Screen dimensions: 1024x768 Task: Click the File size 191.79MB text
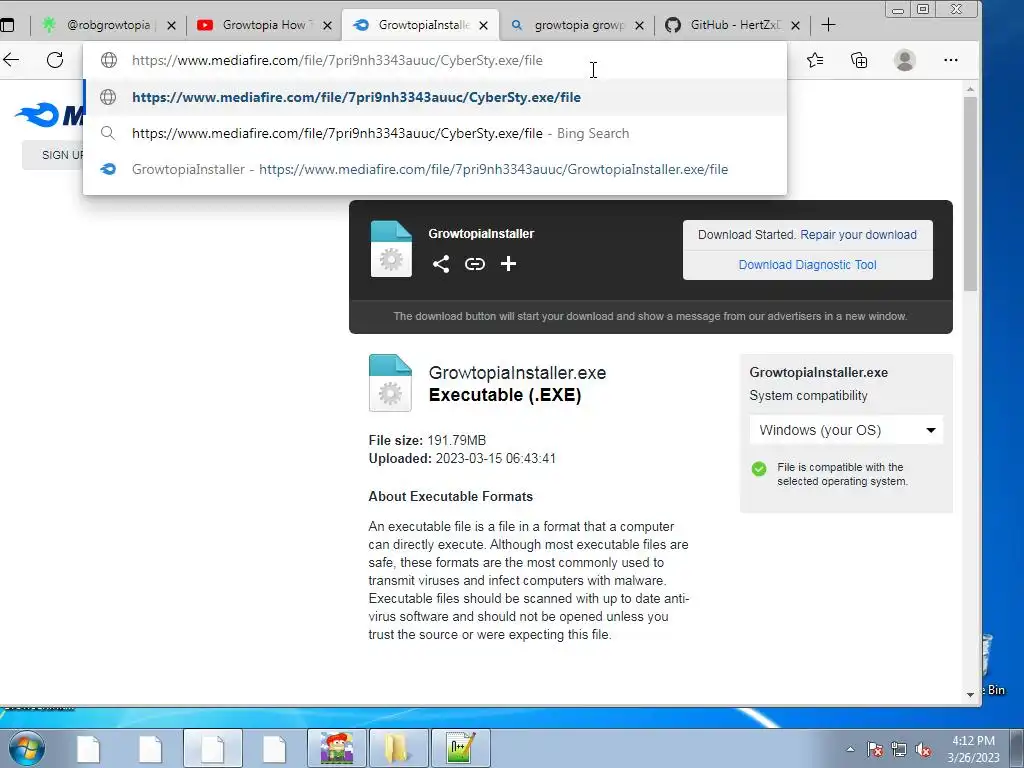(x=427, y=440)
